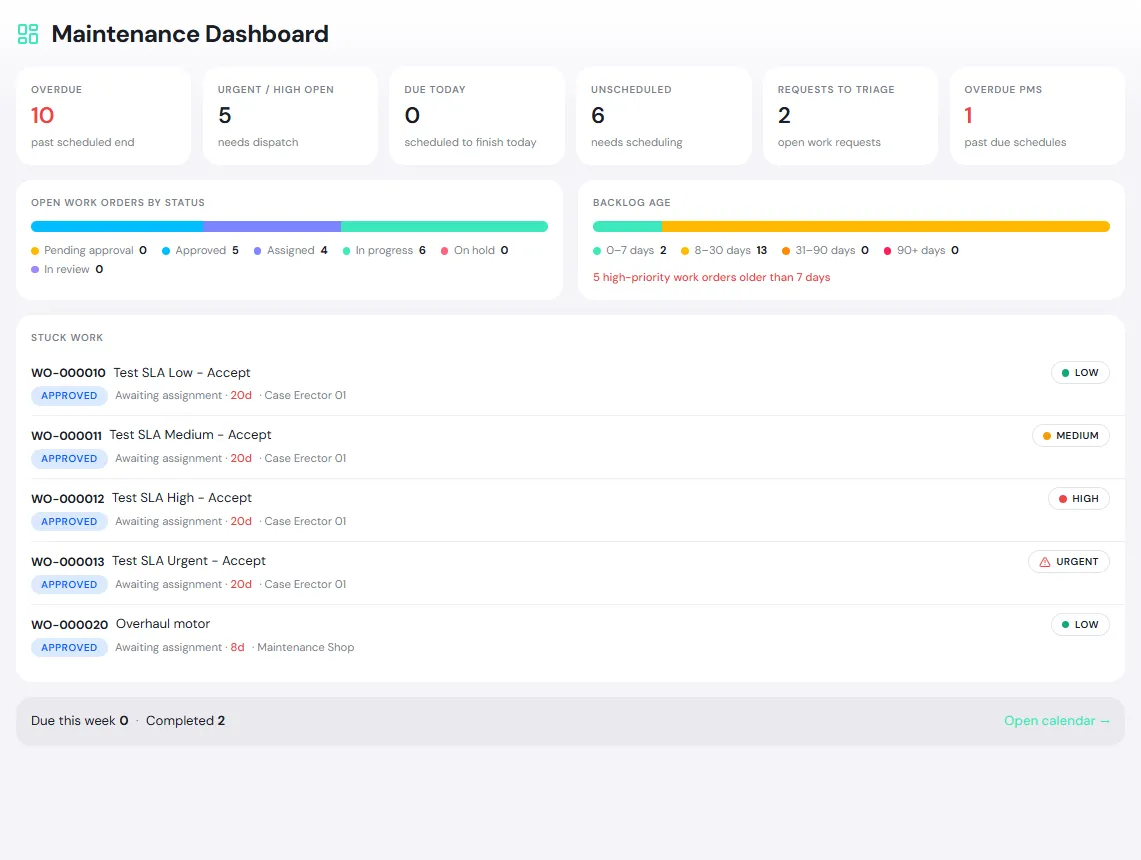Select the 31–90 days legend entry
The image size is (1141, 860).
pos(825,250)
